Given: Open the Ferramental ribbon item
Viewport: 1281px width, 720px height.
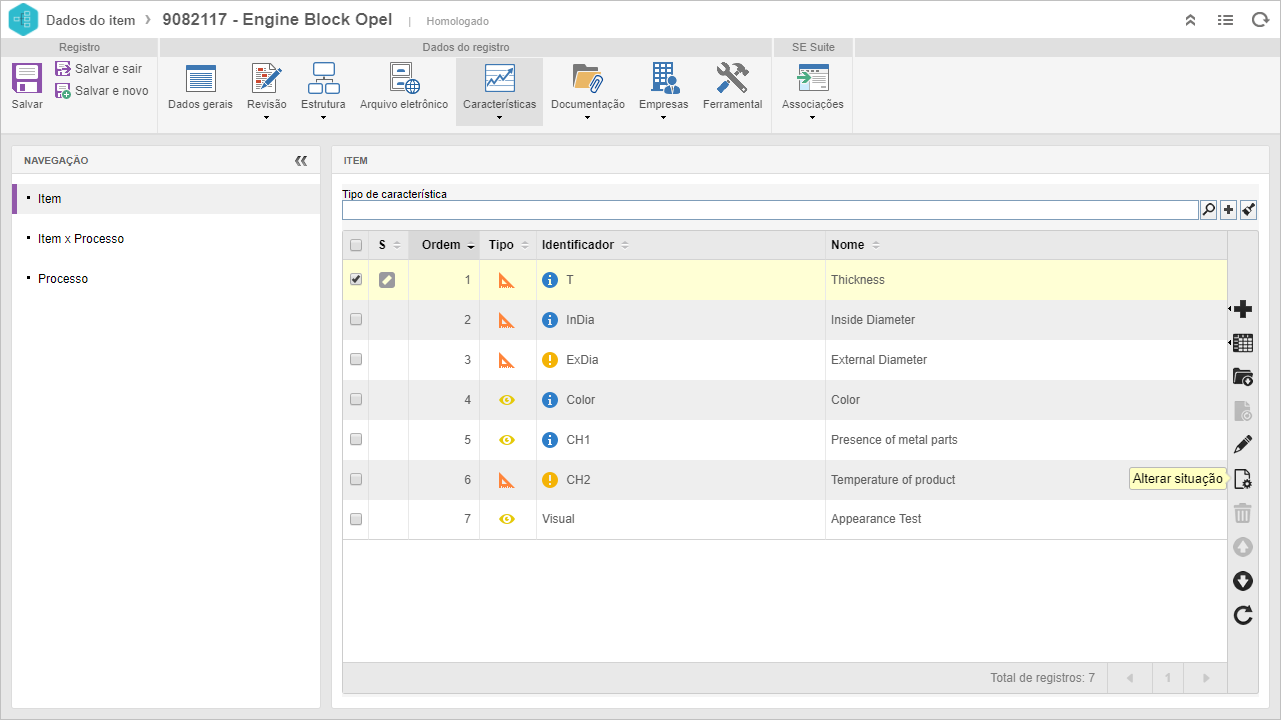Looking at the screenshot, I should pos(732,87).
